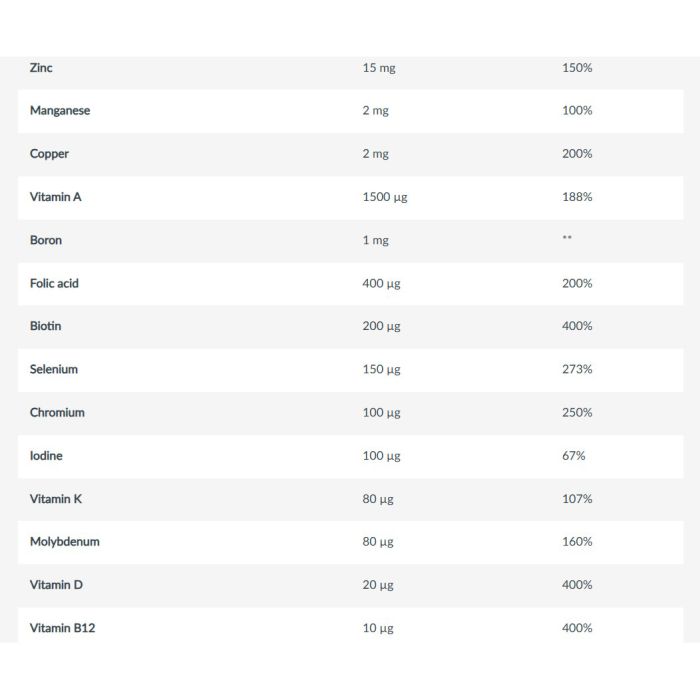
Task: Click the Boron double-asterisk footnote marker
Action: point(567,237)
